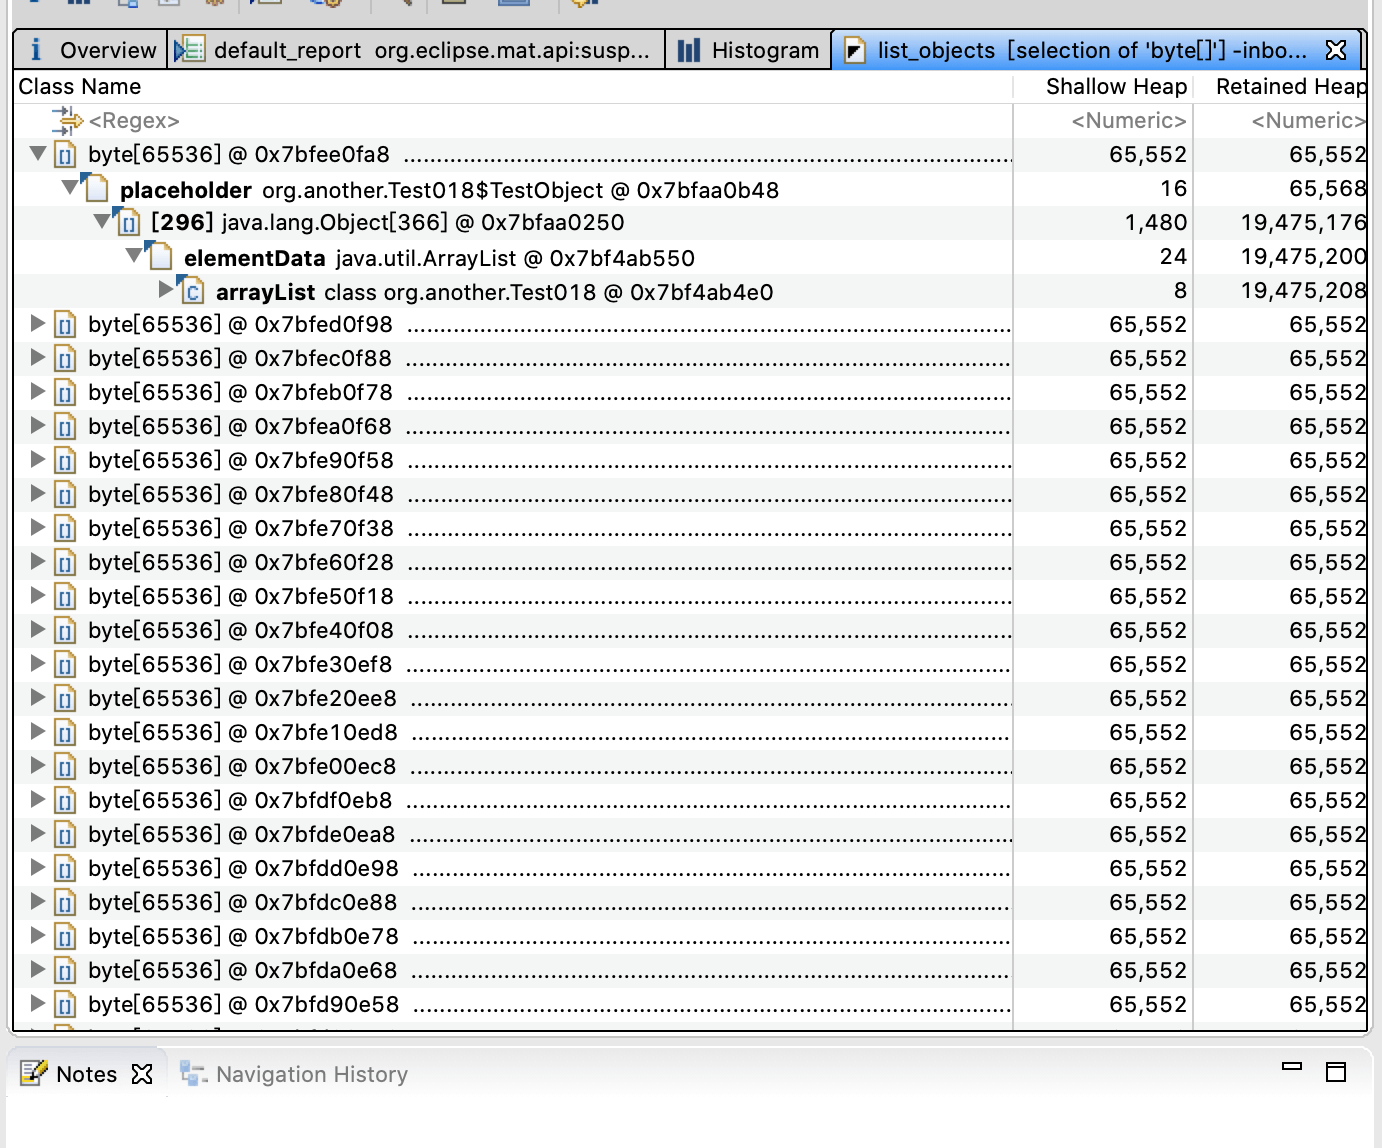
Task: Click the array icon of byte[65536] @ 0x7bfea0f68
Action: coord(65,427)
